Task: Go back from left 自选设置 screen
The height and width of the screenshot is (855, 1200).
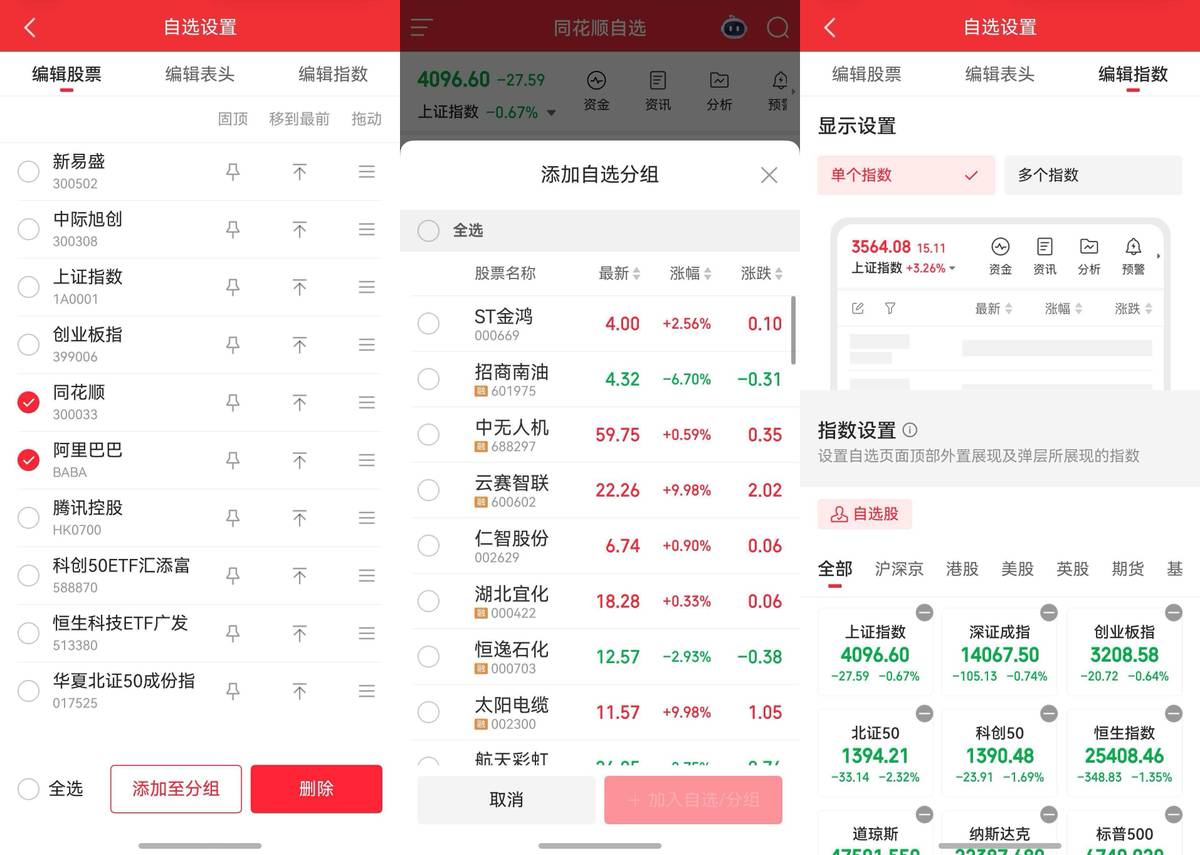Action: click(29, 27)
